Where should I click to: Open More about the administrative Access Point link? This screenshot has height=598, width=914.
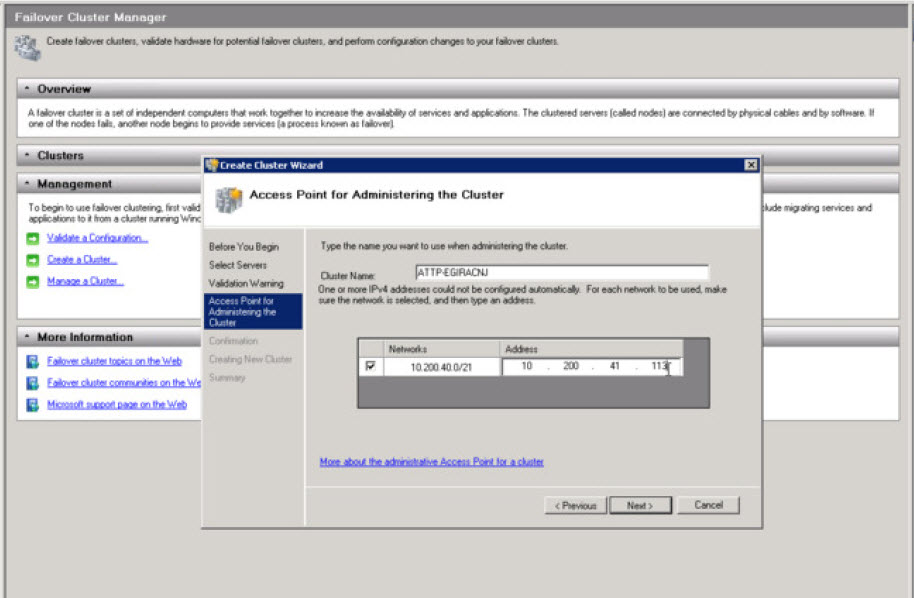coord(431,462)
